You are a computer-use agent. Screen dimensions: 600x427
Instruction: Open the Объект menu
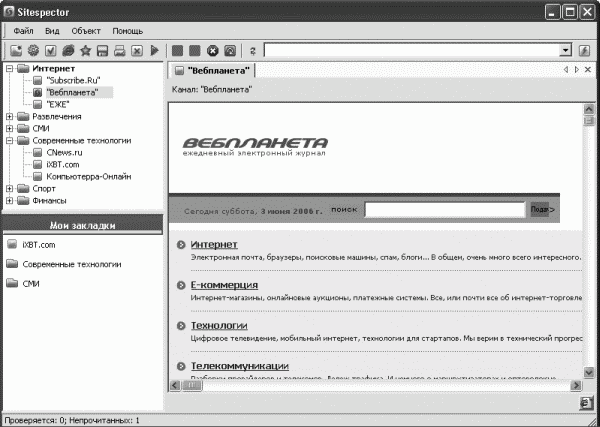tap(86, 31)
